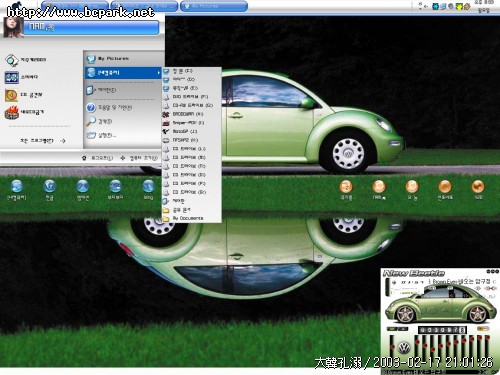
Task: Open Shared Documents folder in submenu
Action: tap(191, 210)
